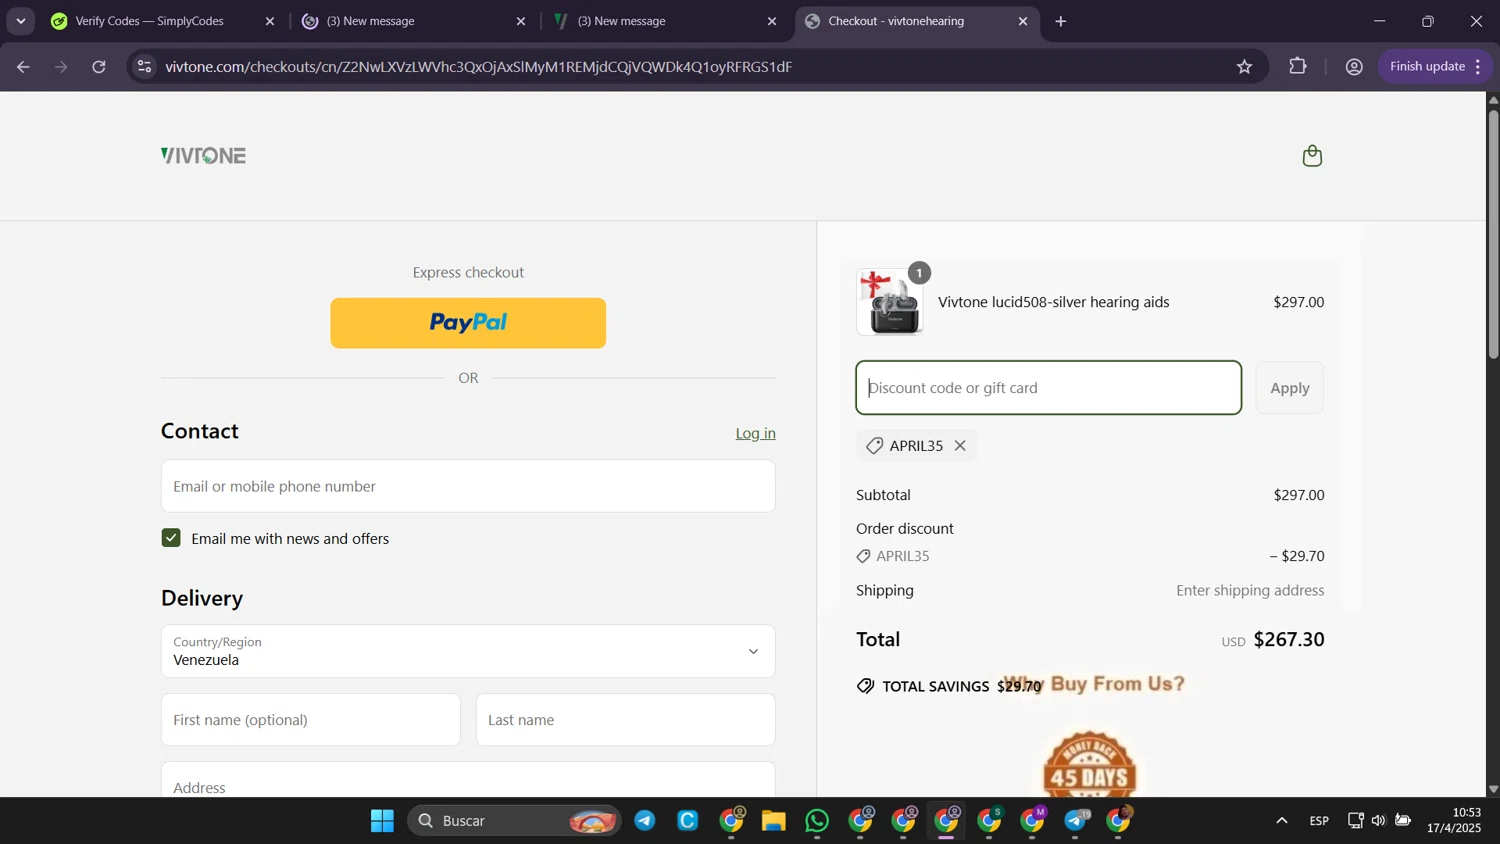Click the Apply discount button
This screenshot has height=844, width=1500.
click(1290, 388)
